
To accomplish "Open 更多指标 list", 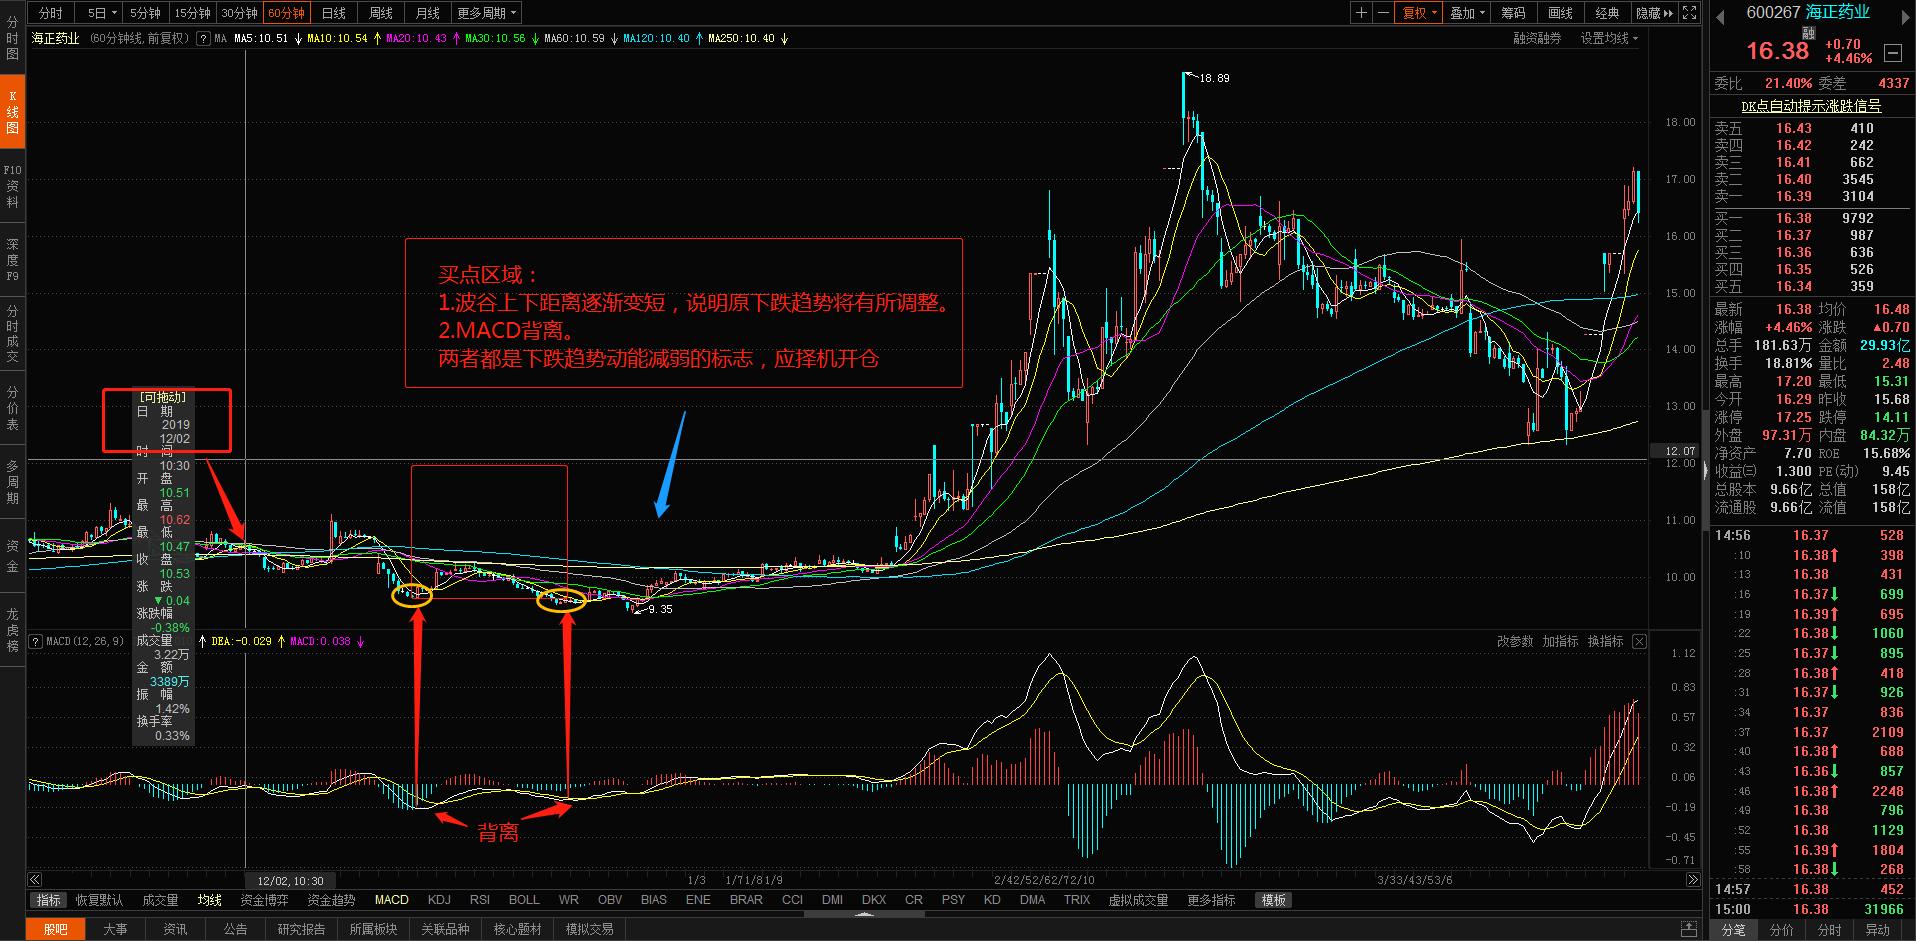I will (1211, 900).
